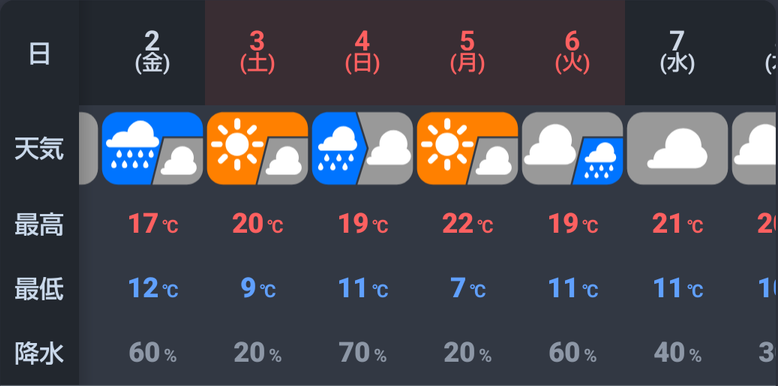Tap the cut-off gray icon before Friday
This screenshot has height=386, width=778.
[x=88, y=148]
